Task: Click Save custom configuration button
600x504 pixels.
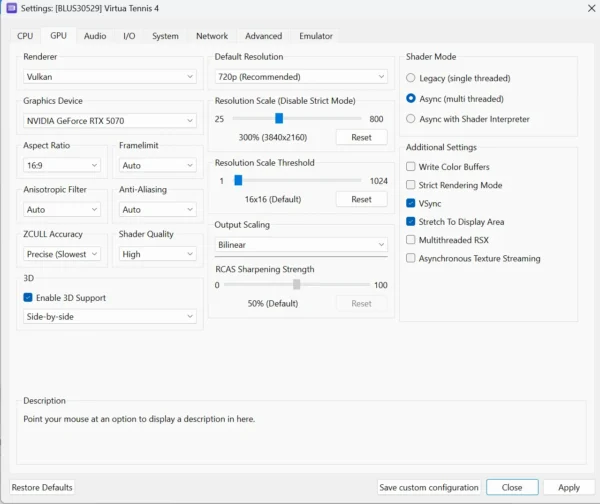Action: coord(428,487)
